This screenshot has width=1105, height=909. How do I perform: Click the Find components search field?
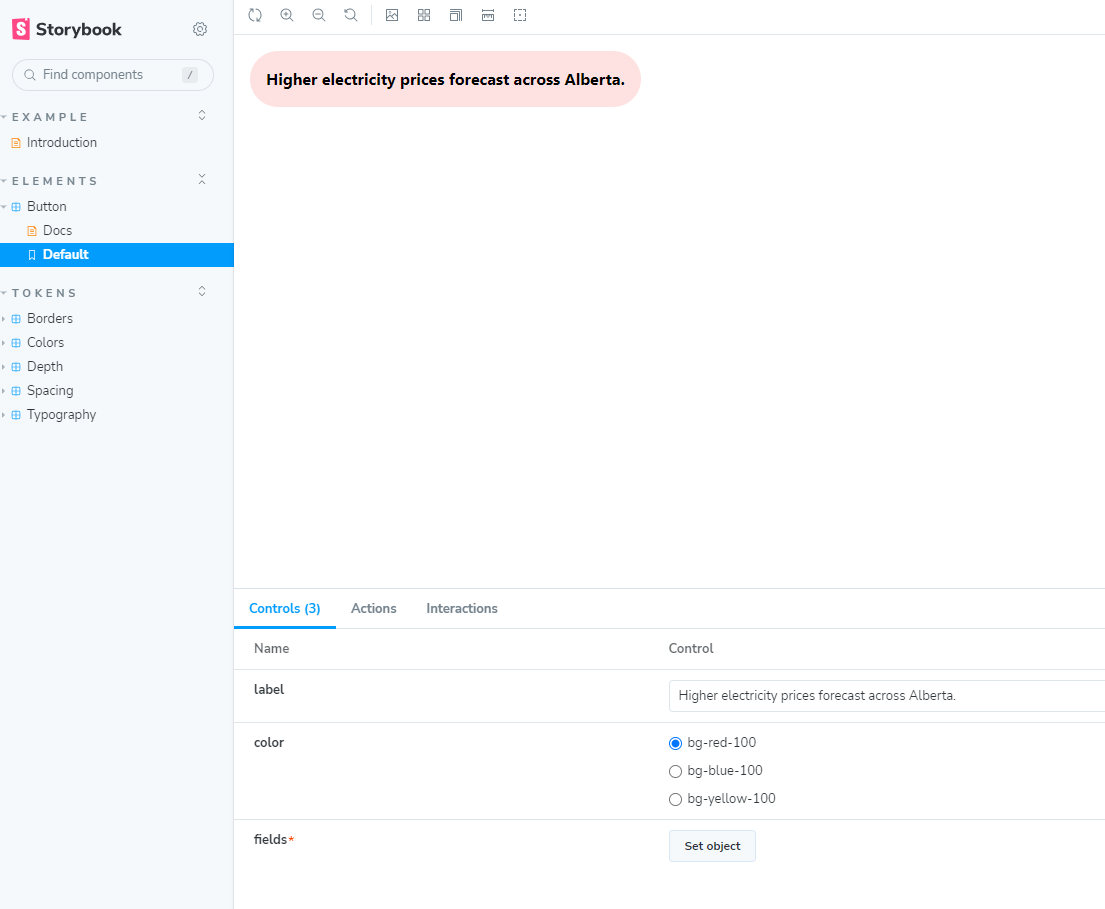[x=105, y=75]
